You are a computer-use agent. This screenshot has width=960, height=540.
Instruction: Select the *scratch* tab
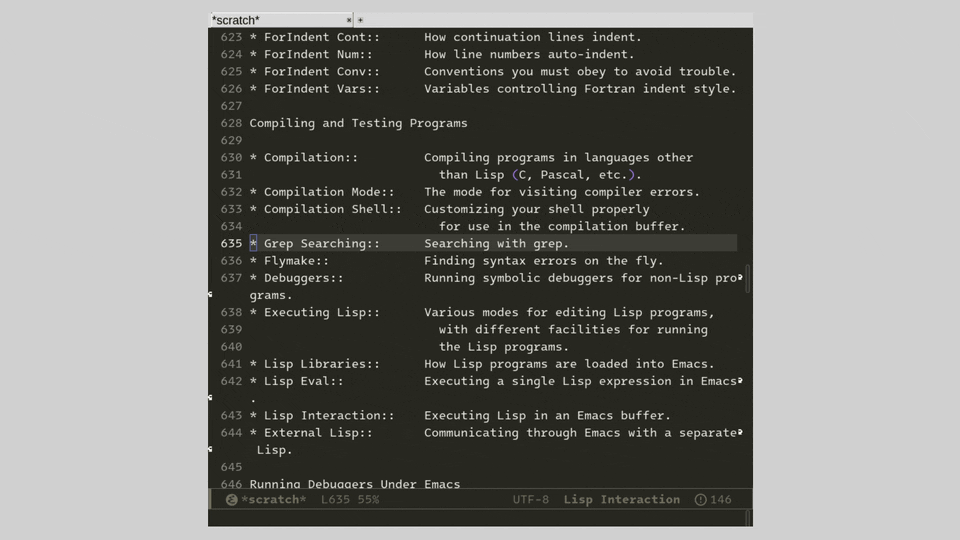pyautogui.click(x=270, y=20)
